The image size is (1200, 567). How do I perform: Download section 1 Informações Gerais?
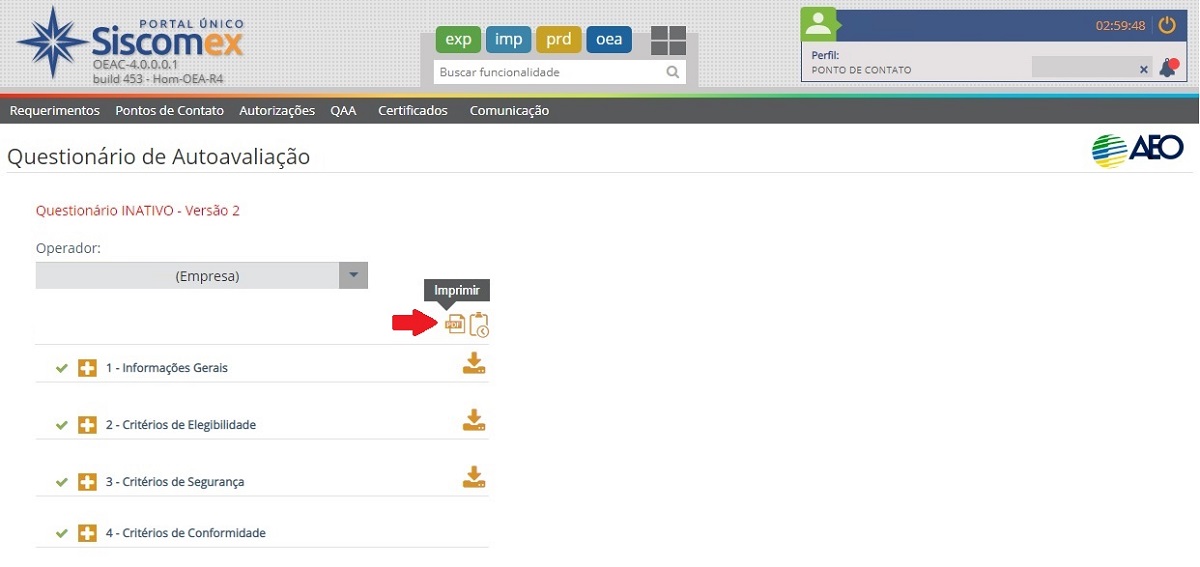click(x=474, y=364)
